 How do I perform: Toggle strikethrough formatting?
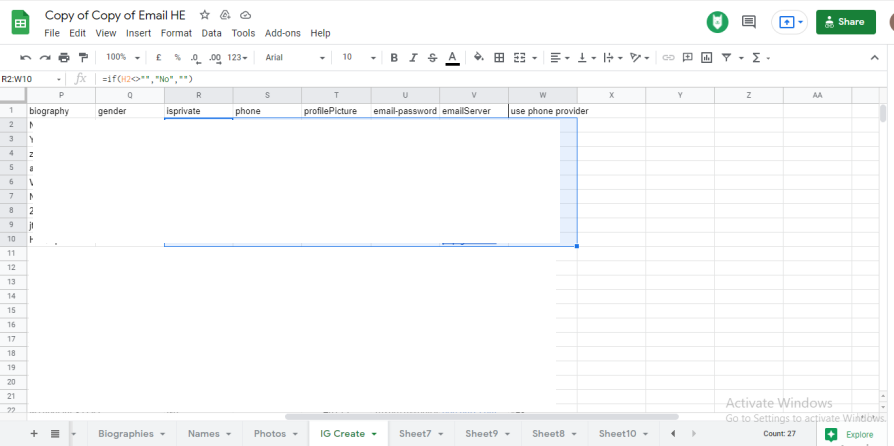click(433, 58)
